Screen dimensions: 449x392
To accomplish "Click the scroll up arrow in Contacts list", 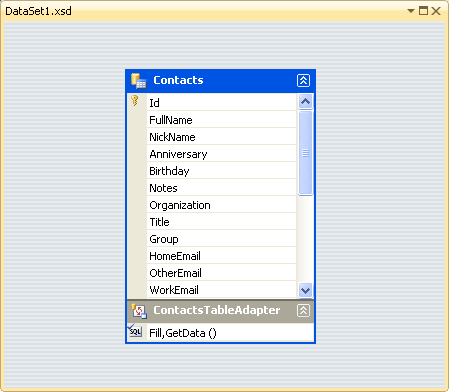I will click(305, 101).
